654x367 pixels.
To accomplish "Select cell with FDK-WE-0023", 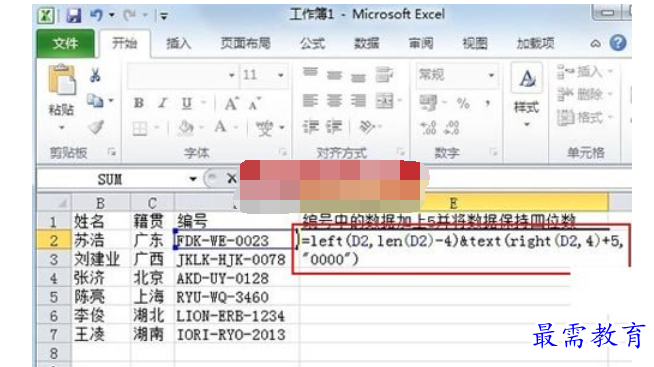I will (x=235, y=241).
